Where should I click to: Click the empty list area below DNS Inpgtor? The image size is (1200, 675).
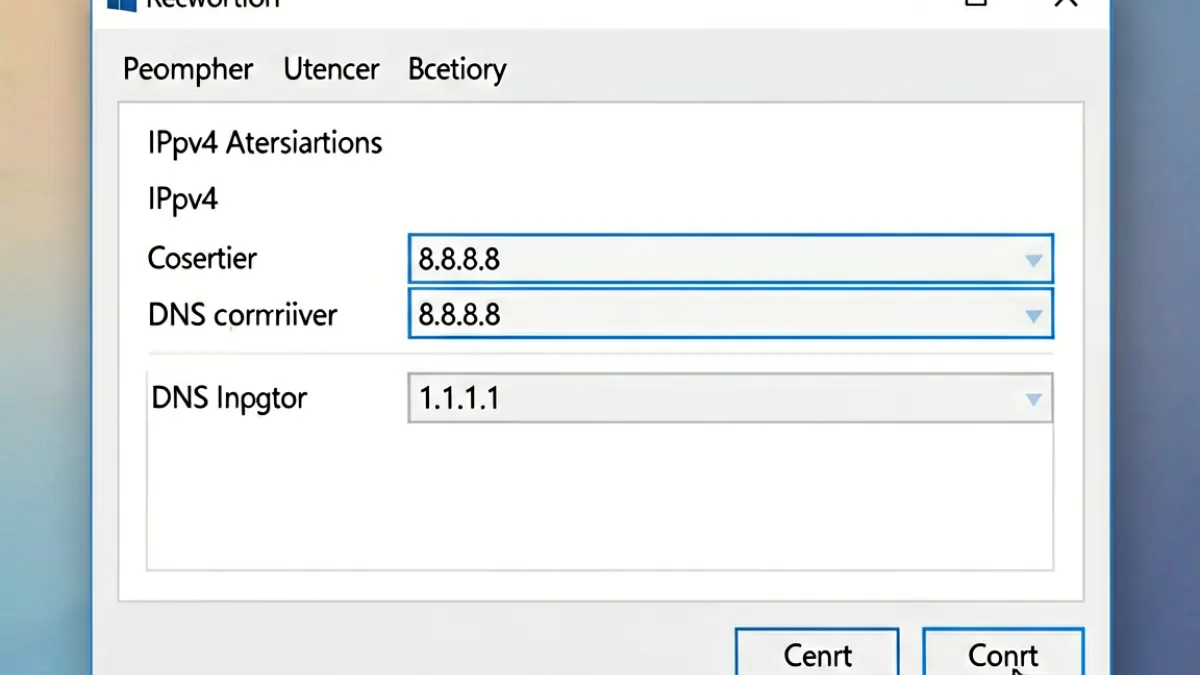click(600, 497)
